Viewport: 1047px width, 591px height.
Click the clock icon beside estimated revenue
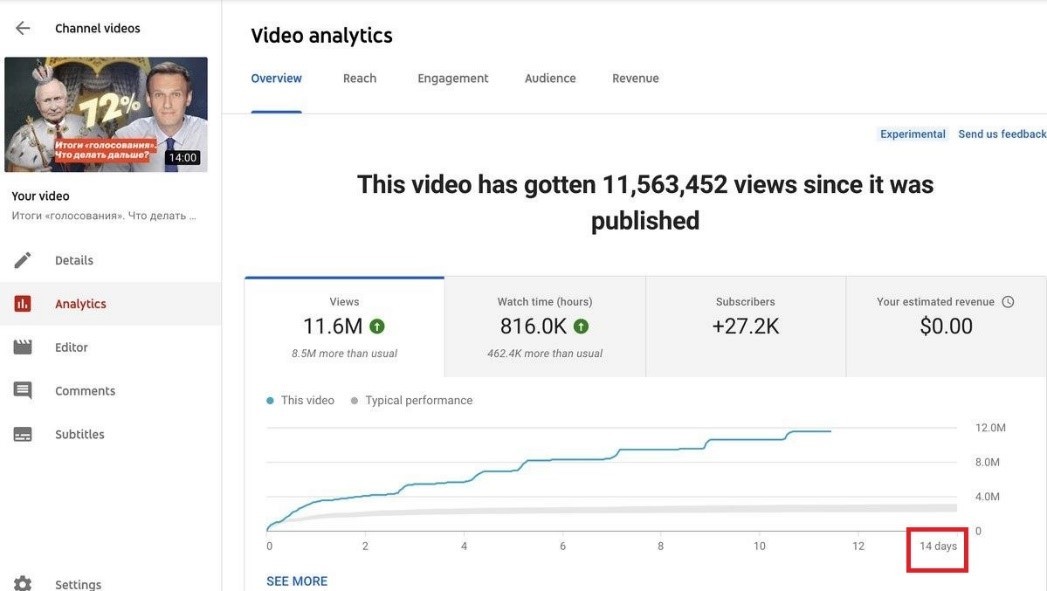click(x=1008, y=302)
